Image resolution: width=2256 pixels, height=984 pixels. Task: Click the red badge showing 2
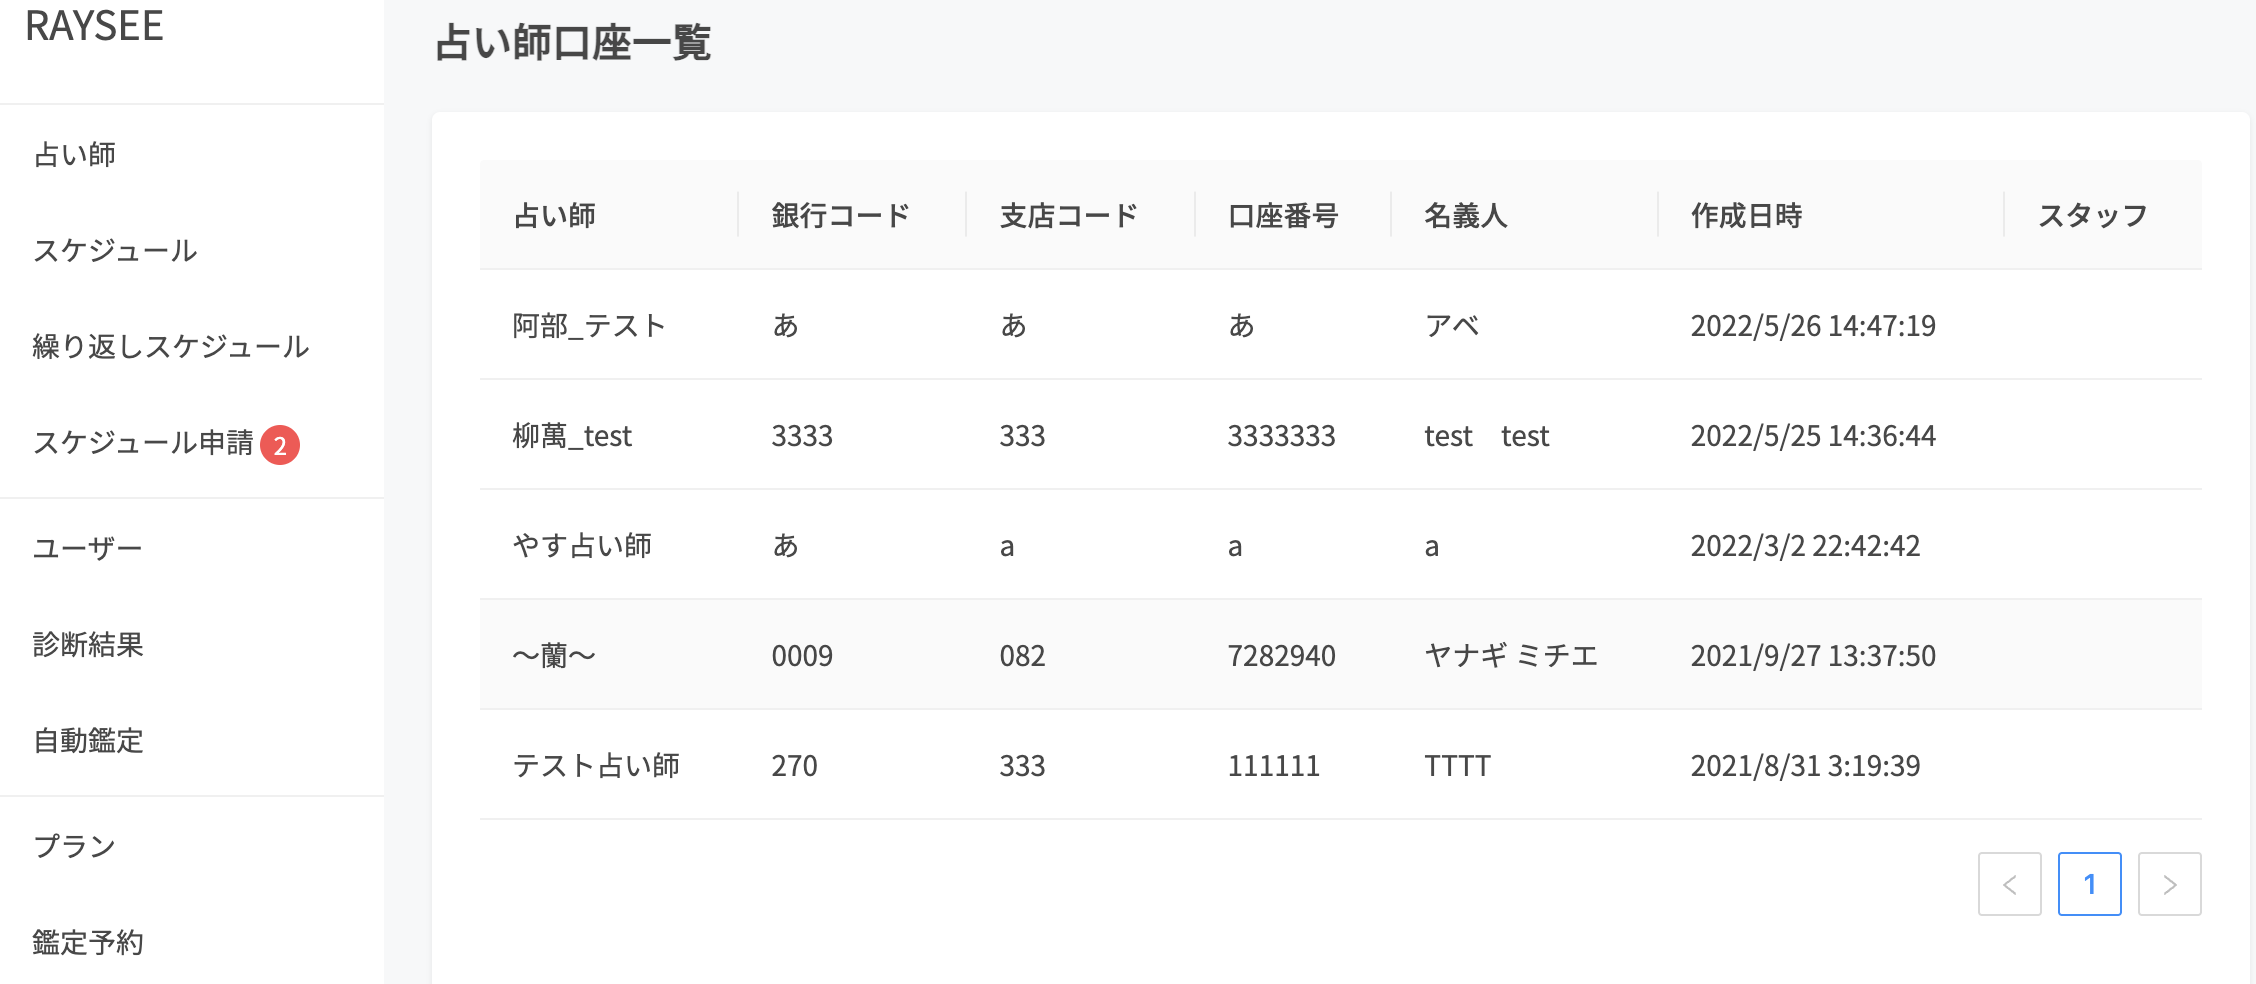pos(280,445)
